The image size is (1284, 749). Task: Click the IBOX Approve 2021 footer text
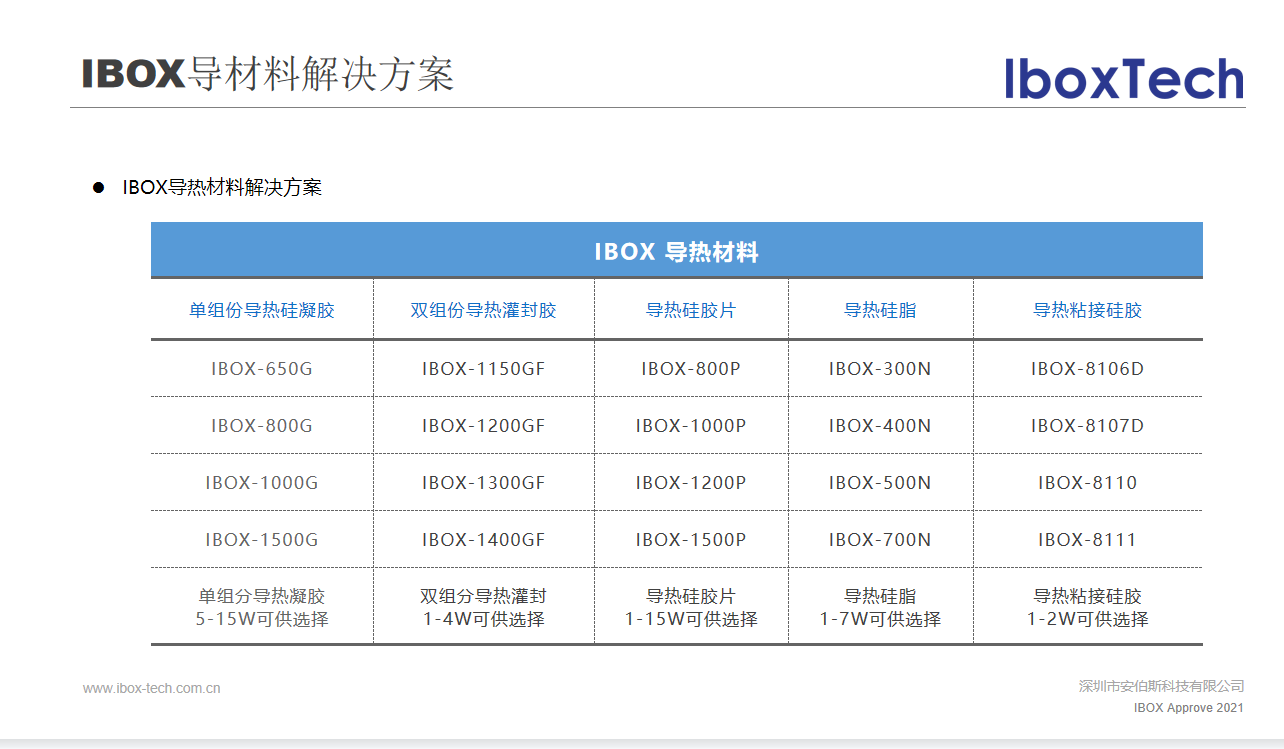pos(1188,708)
